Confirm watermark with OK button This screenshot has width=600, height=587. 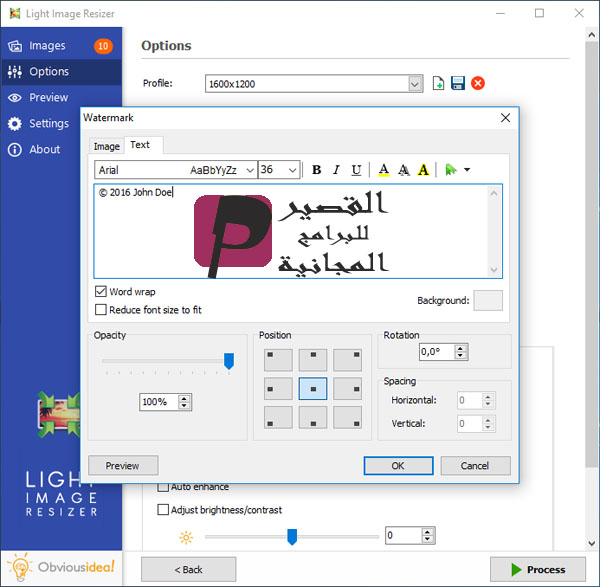[x=398, y=466]
